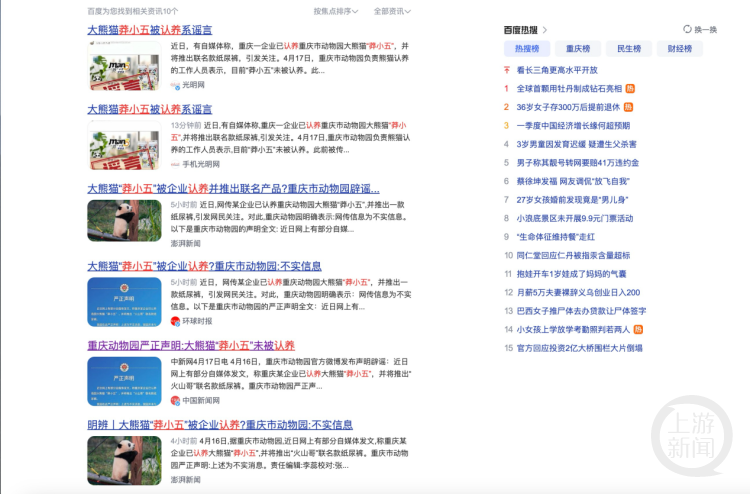750x494 pixels.
Task: Expand 百度热搜 with its arrow
Action: point(545,30)
